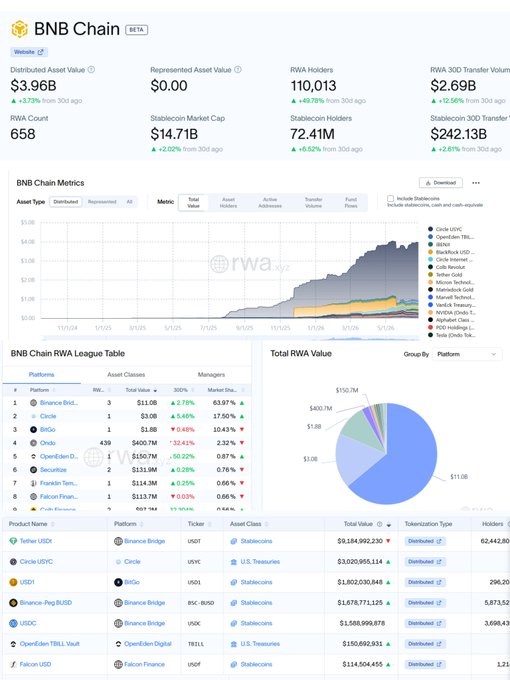Sort products table by Total Value arrow

[x=389, y=525]
